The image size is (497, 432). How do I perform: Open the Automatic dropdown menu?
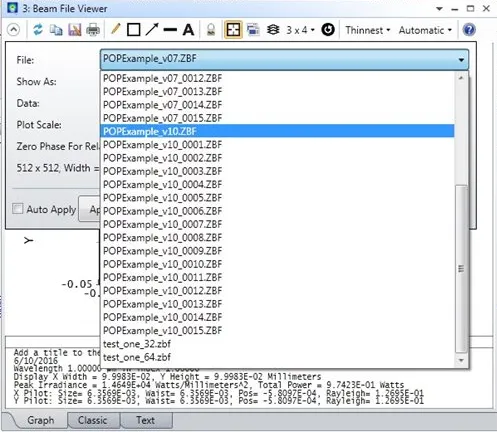coord(425,30)
